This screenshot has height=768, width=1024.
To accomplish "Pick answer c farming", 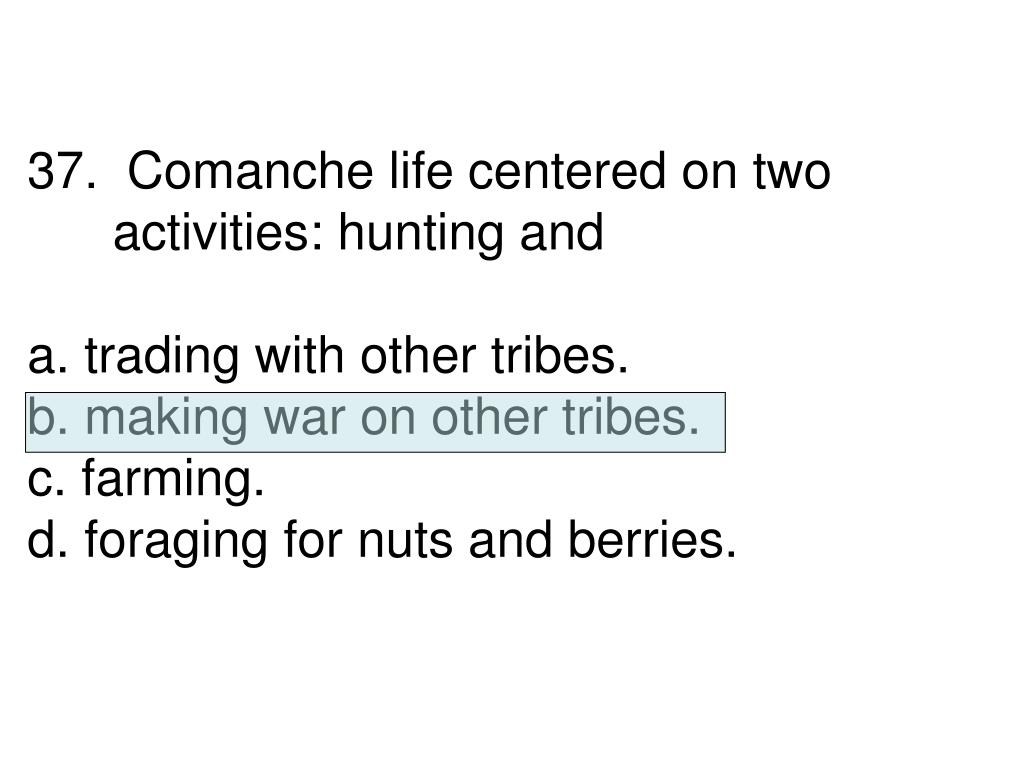I will (x=146, y=479).
